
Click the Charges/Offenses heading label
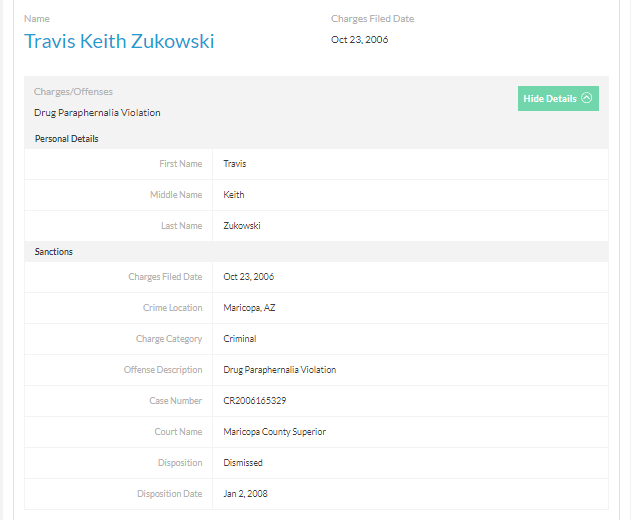[73, 92]
